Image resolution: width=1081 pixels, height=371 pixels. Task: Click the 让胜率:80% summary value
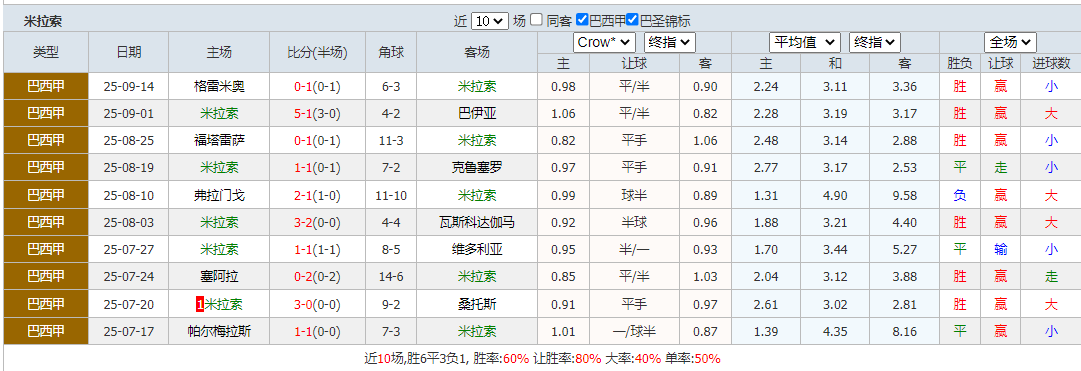pyautogui.click(x=567, y=359)
